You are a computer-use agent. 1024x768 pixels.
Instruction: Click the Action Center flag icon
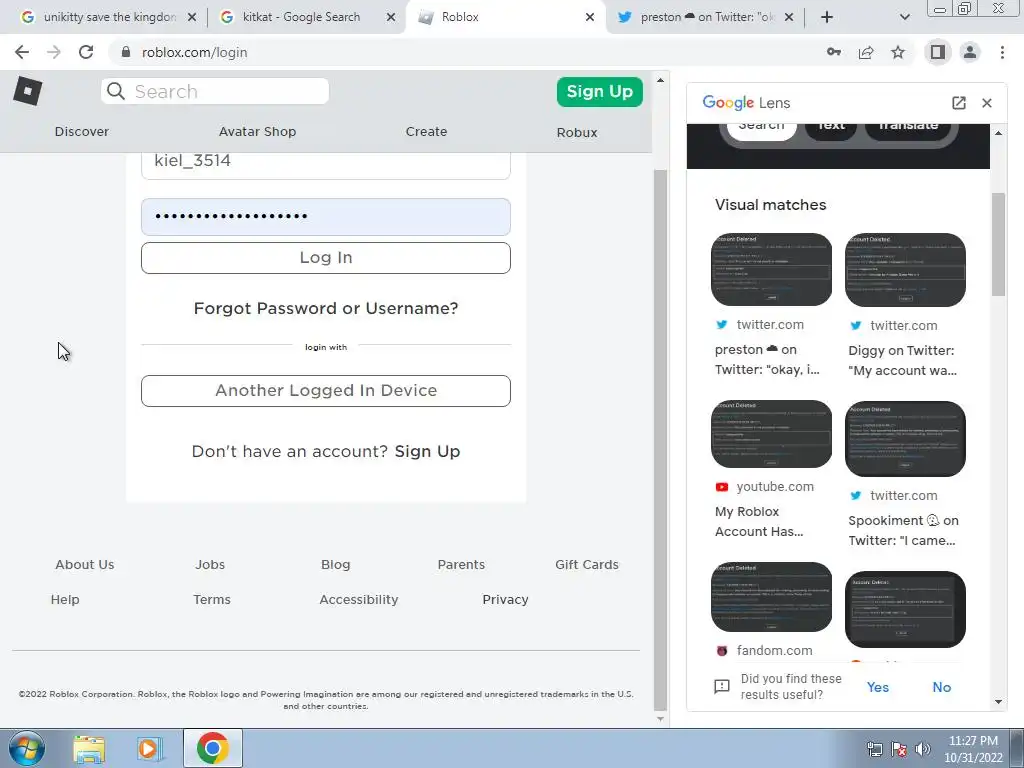(899, 749)
